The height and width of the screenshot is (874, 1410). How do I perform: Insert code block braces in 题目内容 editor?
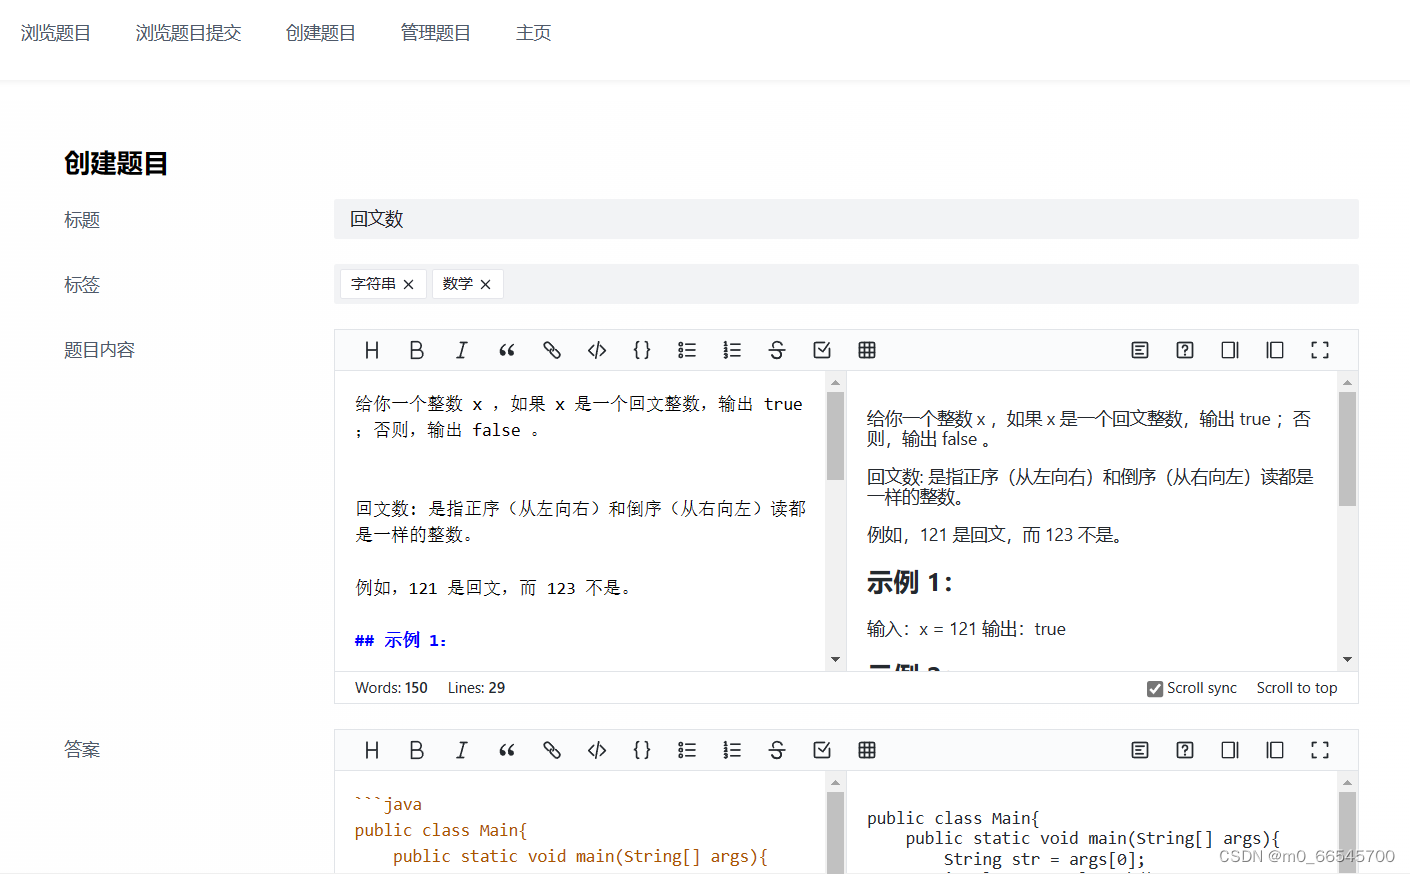[x=642, y=350]
